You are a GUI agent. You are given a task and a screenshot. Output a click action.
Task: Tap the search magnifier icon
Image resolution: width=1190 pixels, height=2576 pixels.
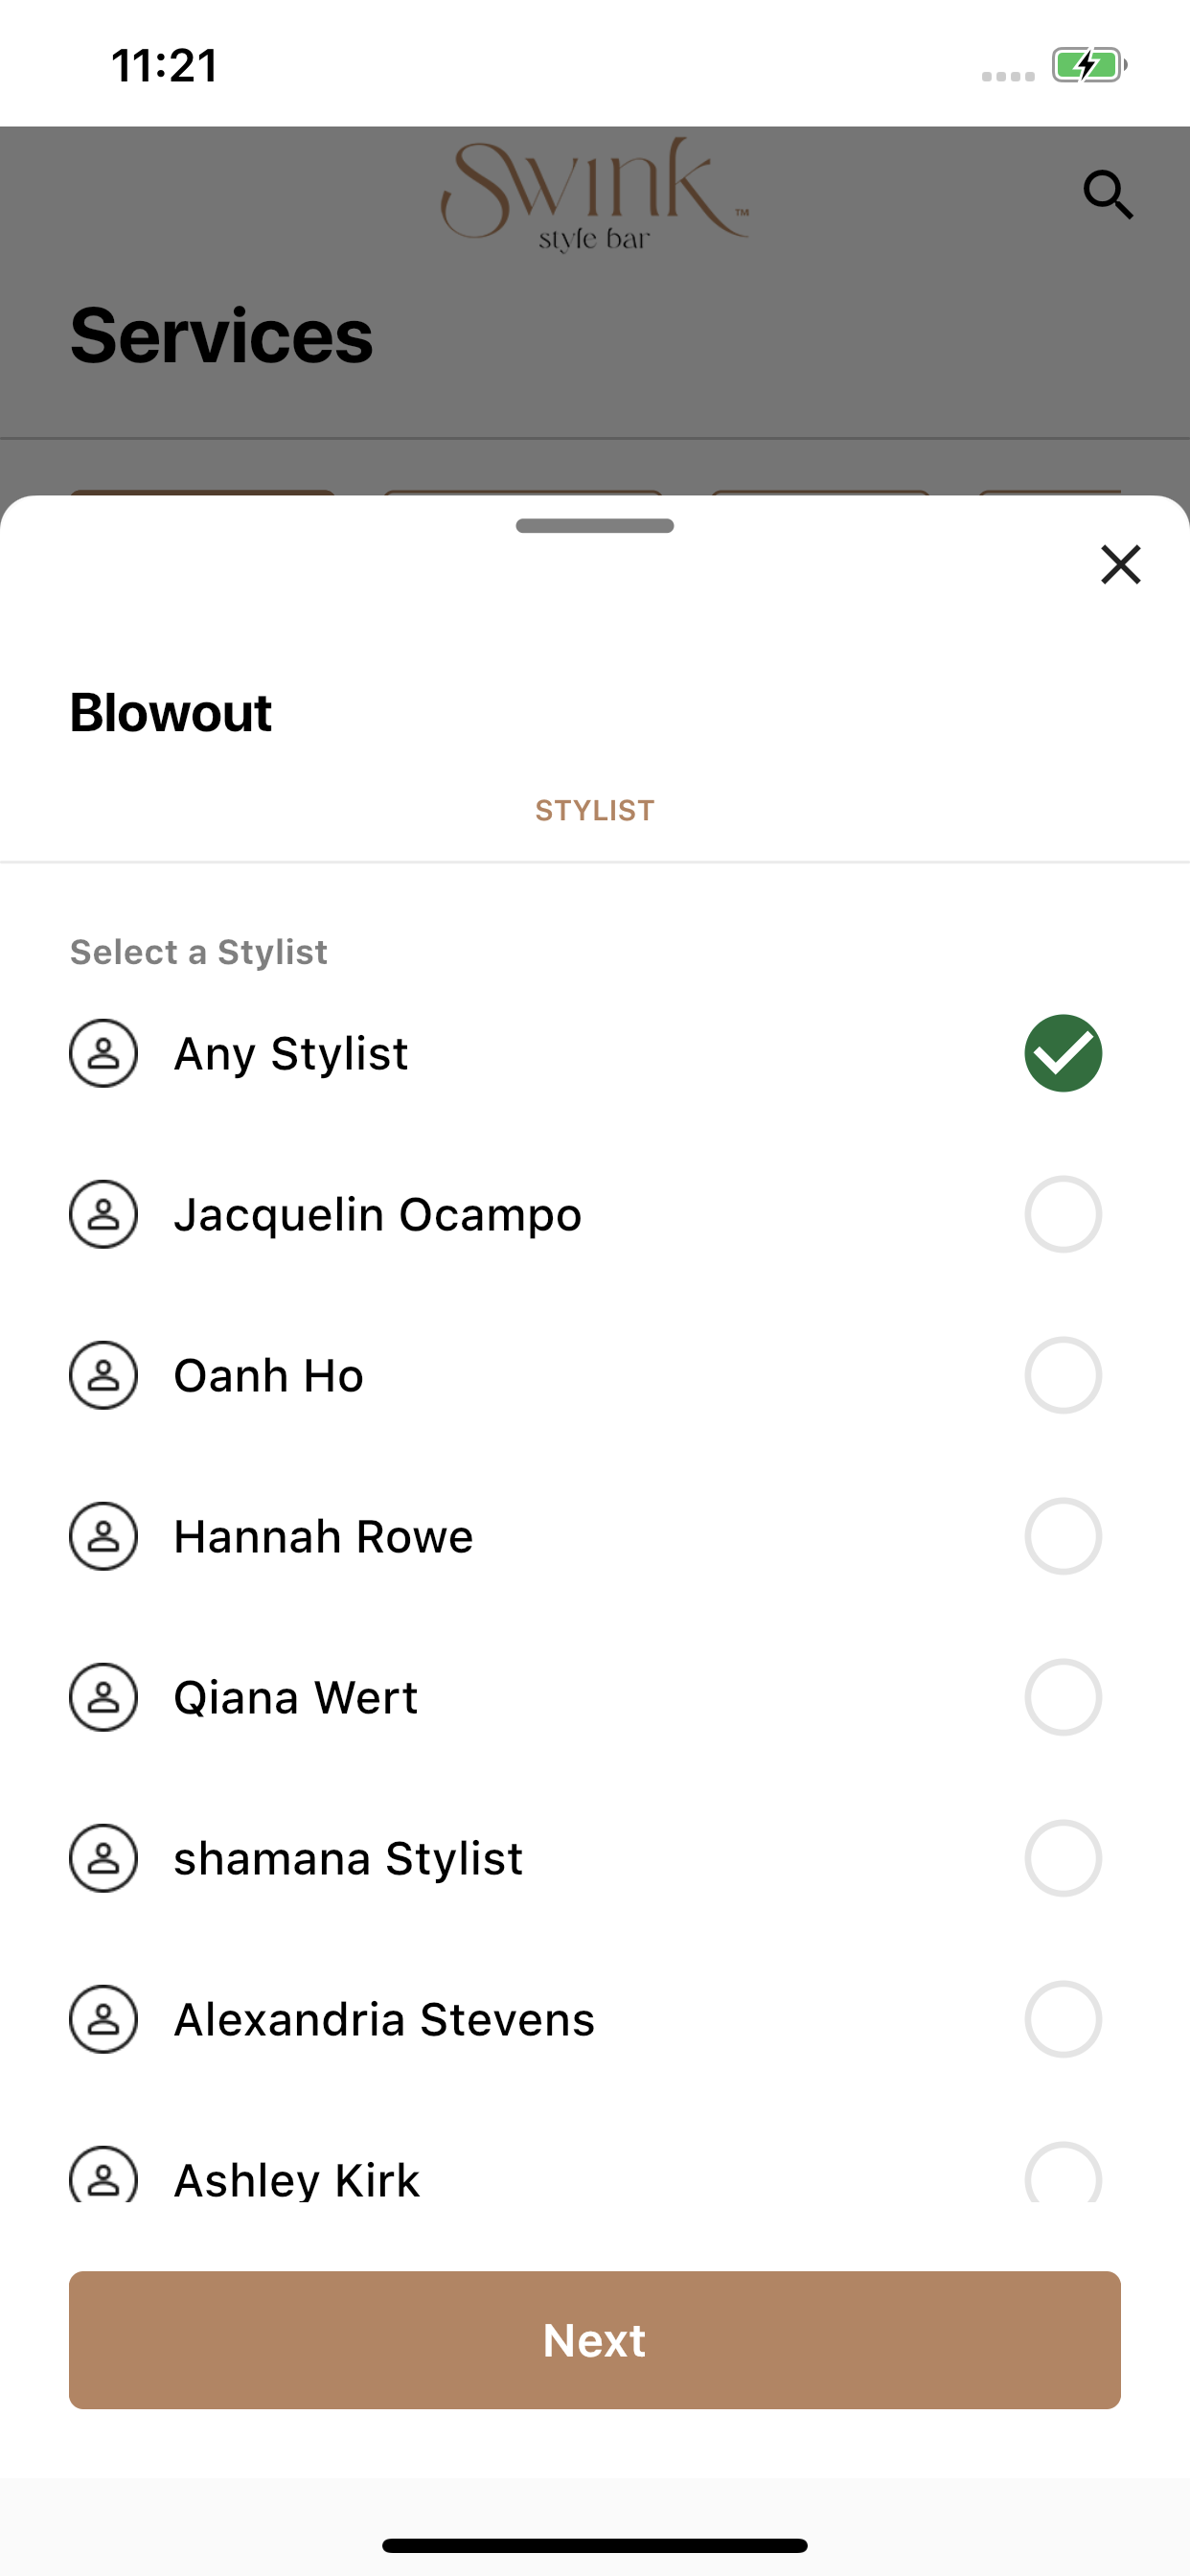click(1108, 194)
